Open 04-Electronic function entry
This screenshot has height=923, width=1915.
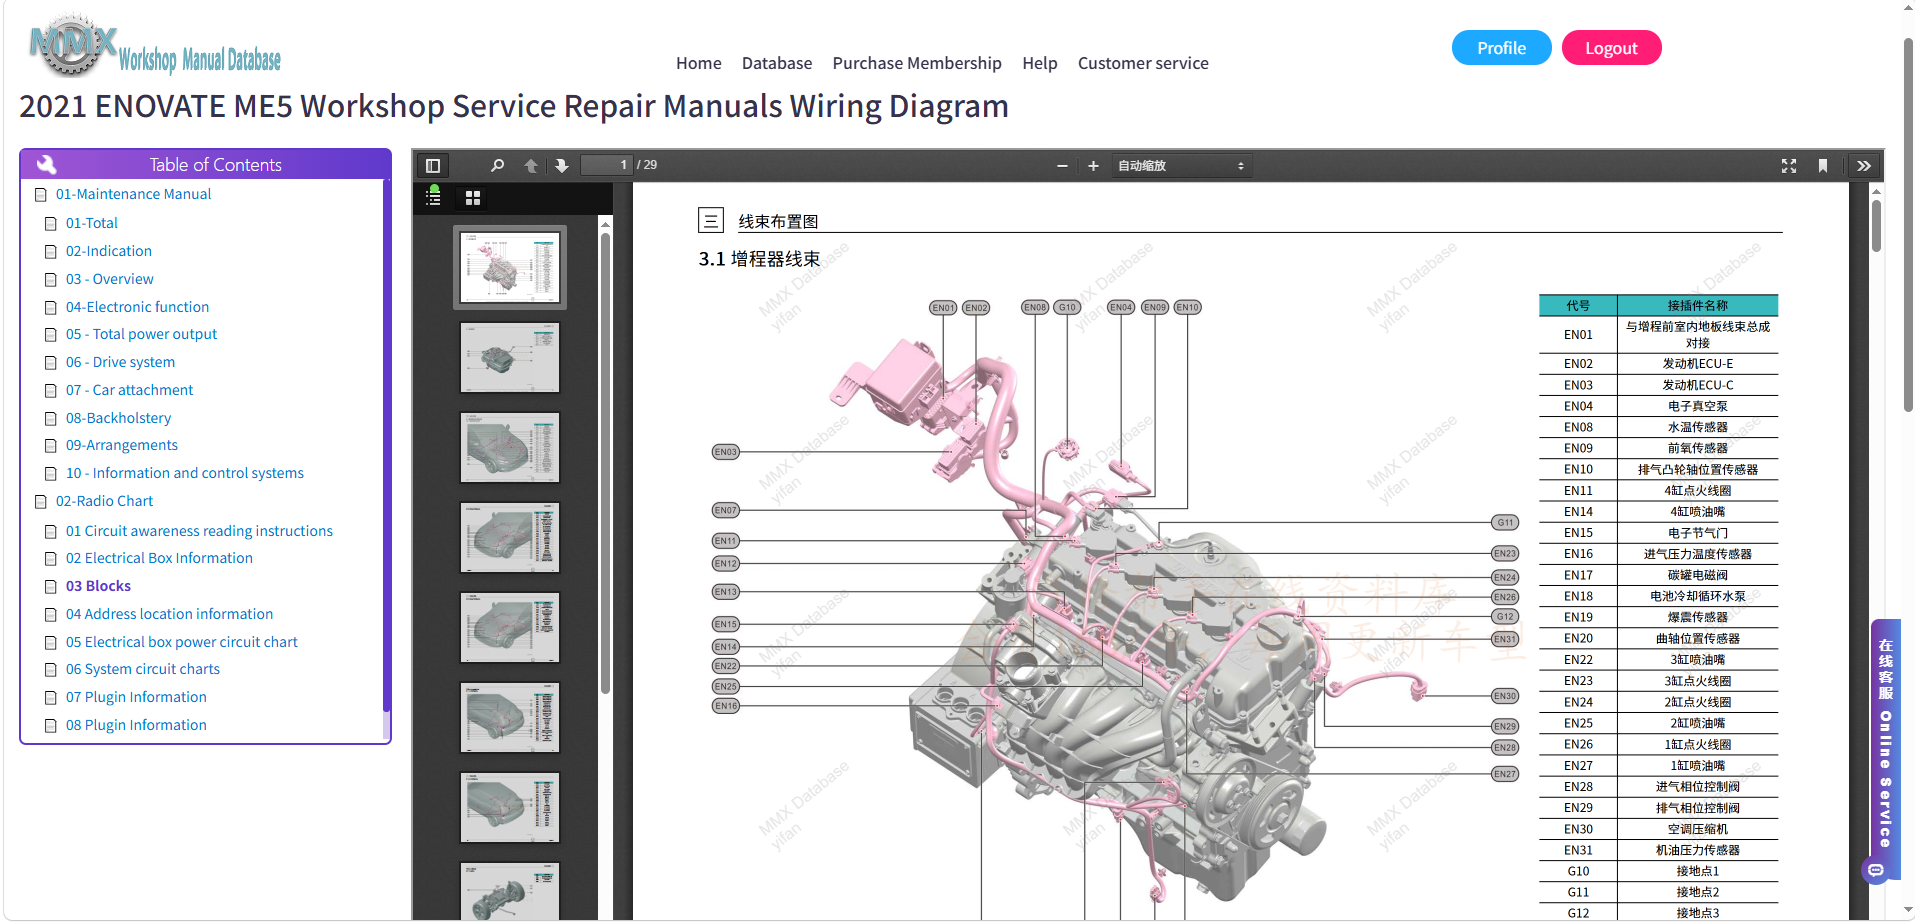pos(138,307)
